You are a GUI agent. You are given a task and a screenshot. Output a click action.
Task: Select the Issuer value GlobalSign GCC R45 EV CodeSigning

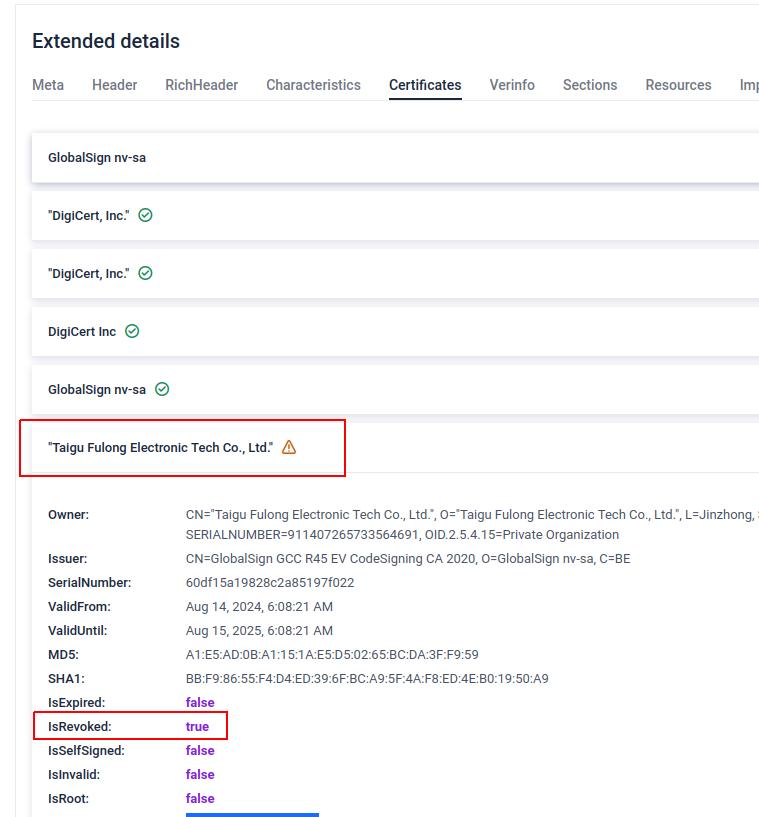(x=408, y=559)
